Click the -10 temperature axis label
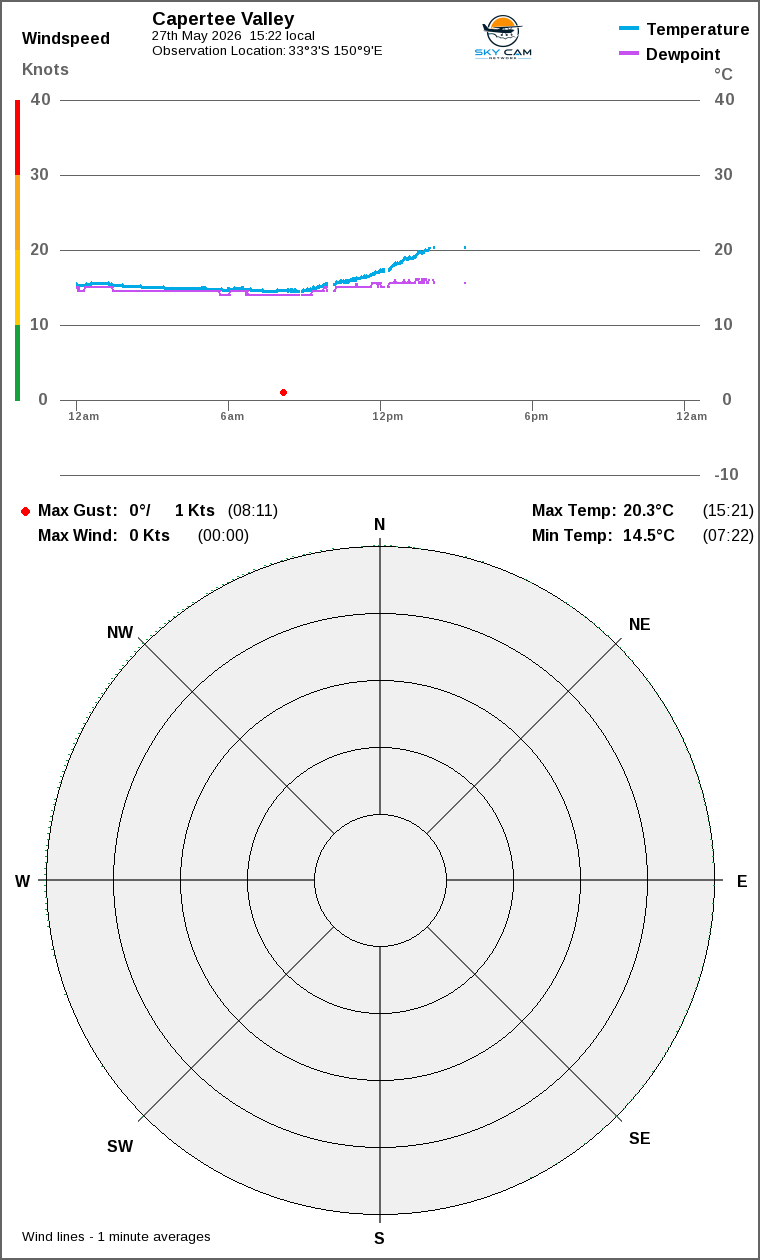Image resolution: width=760 pixels, height=1260 pixels. 727,475
